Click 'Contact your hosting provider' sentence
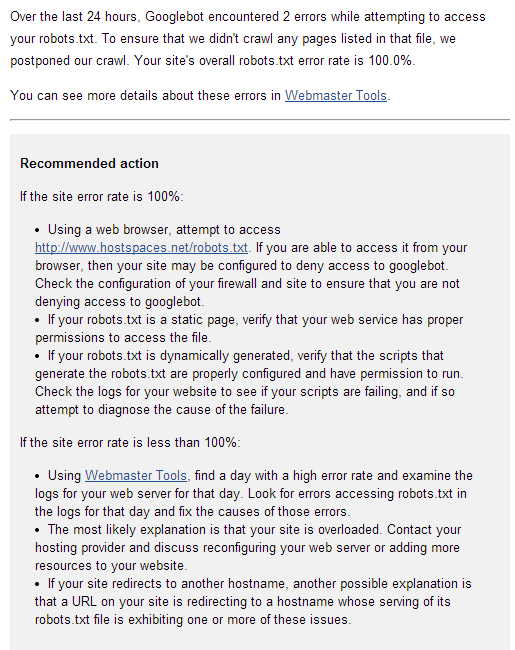Image resolution: width=515 pixels, height=650 pixels. (248, 548)
